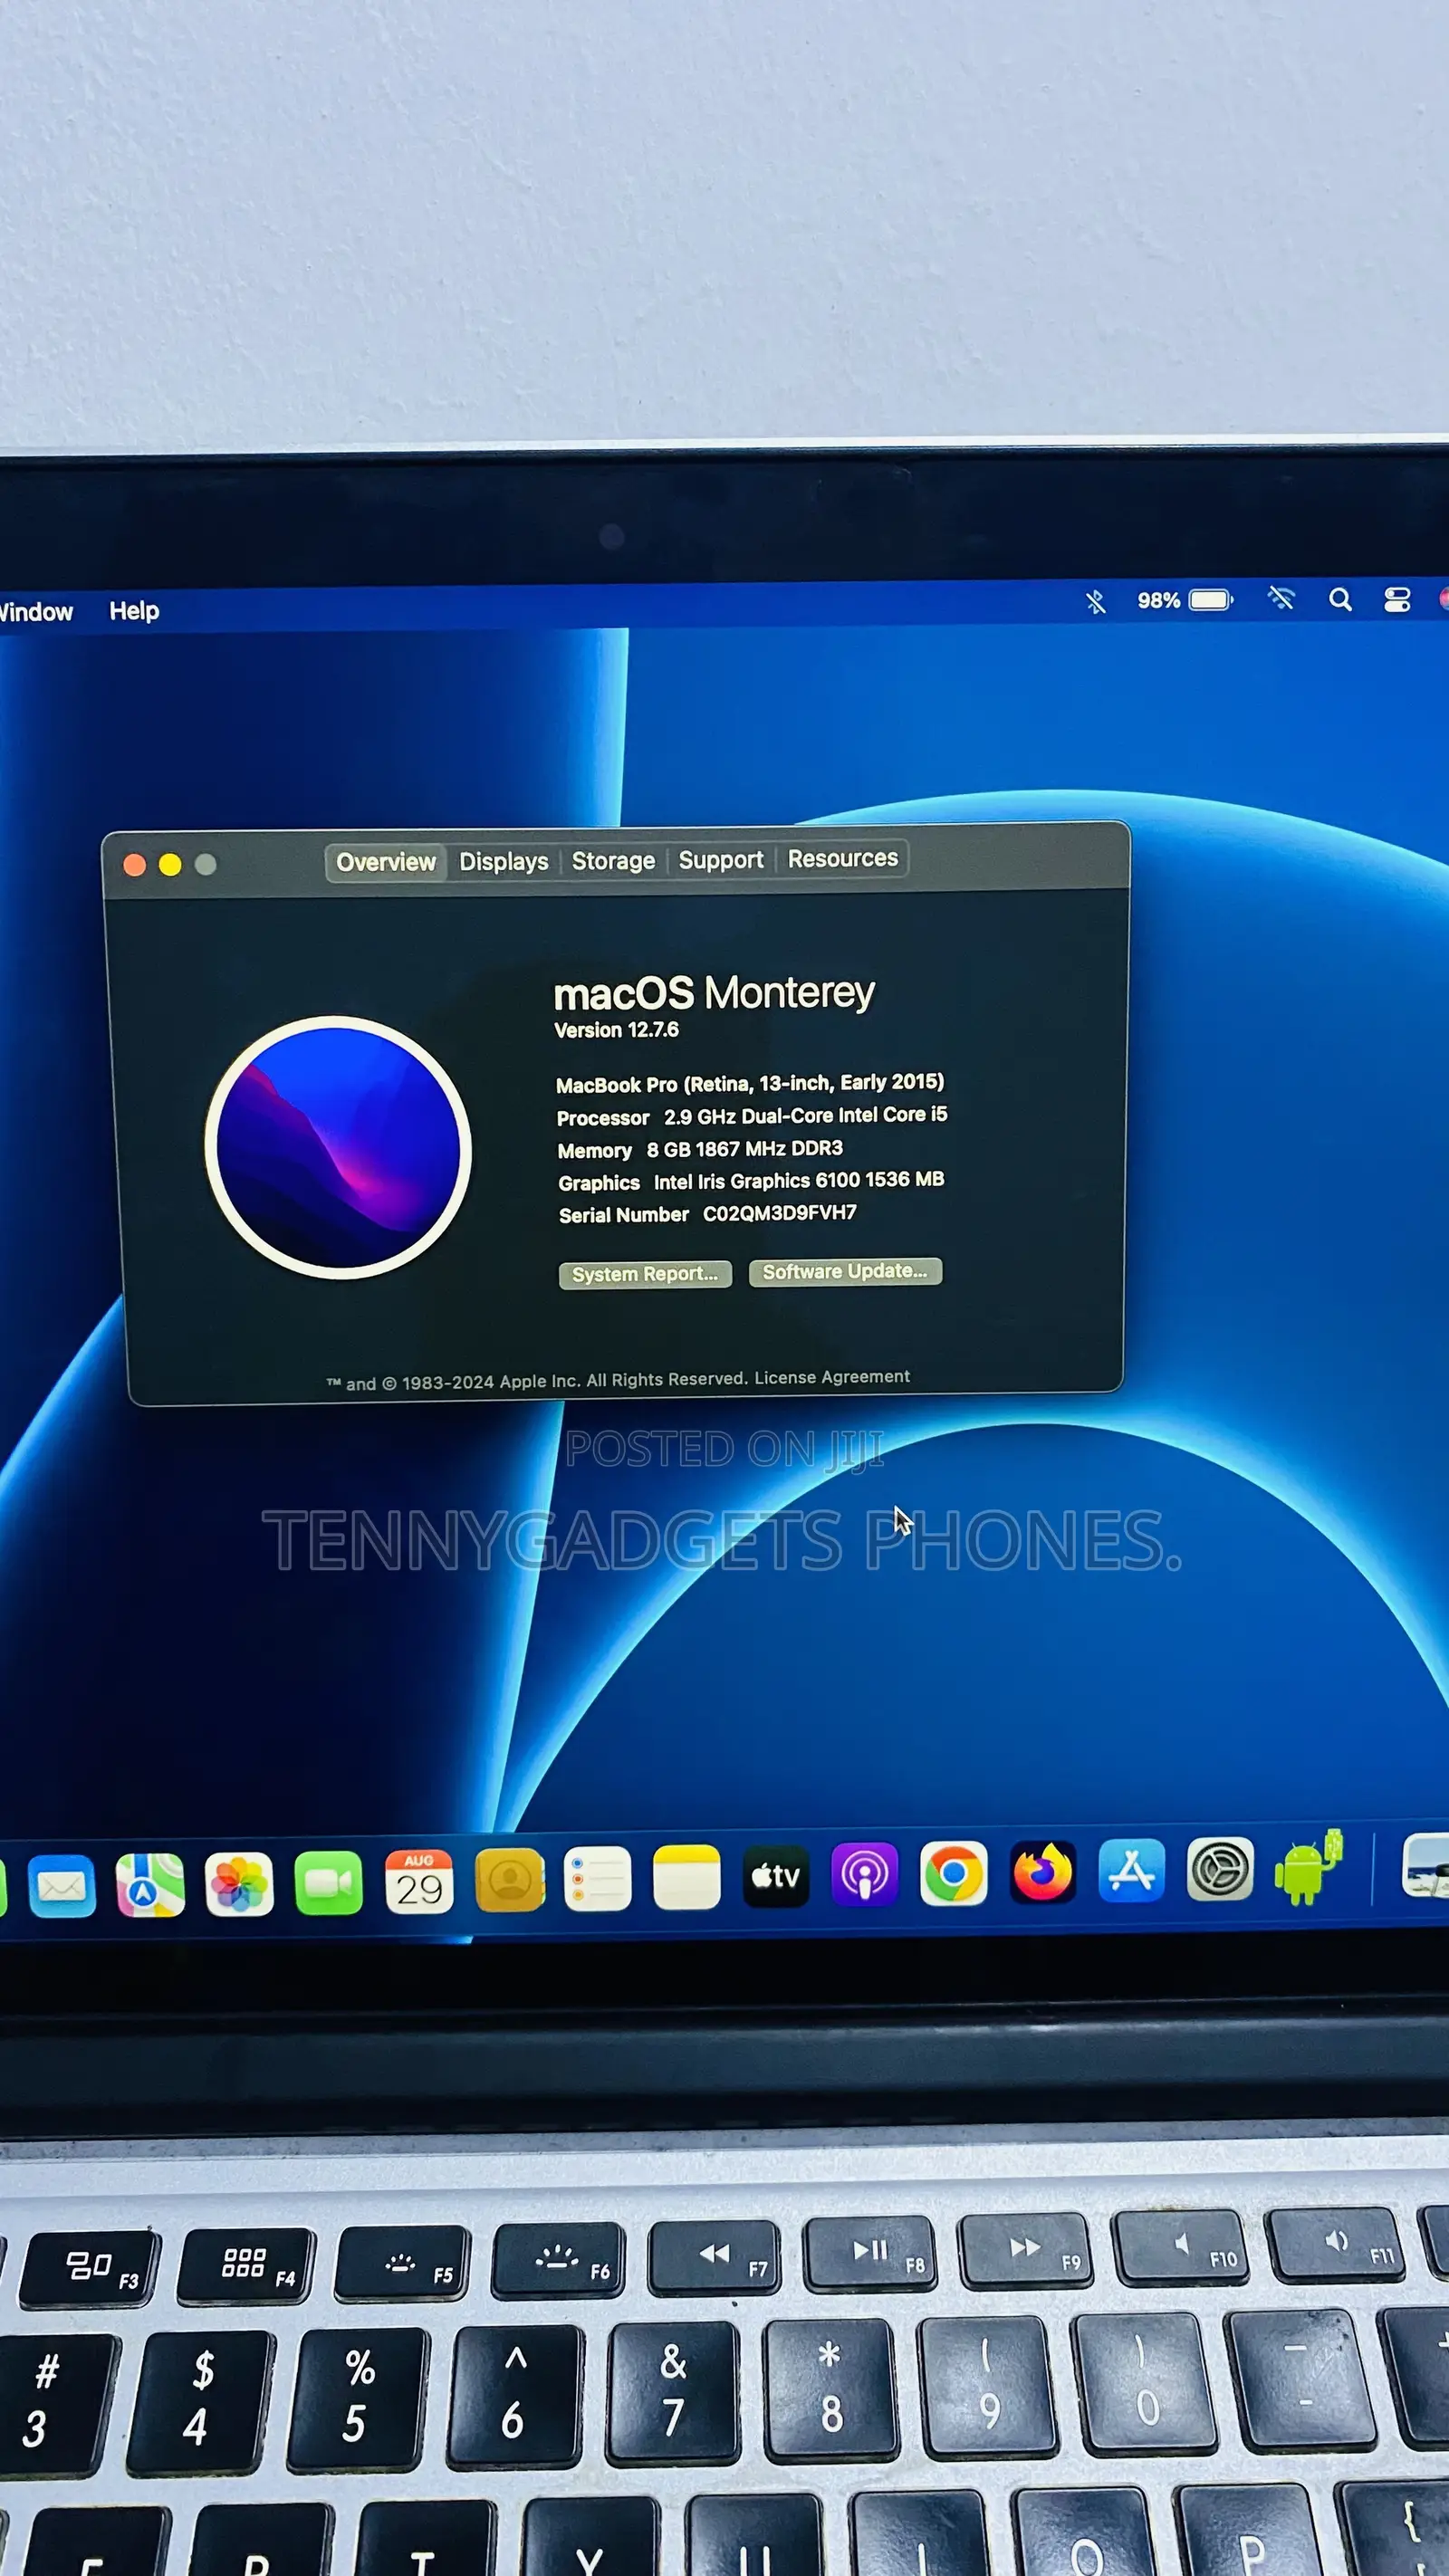
Task: Switch to the Support tab
Action: (x=720, y=860)
